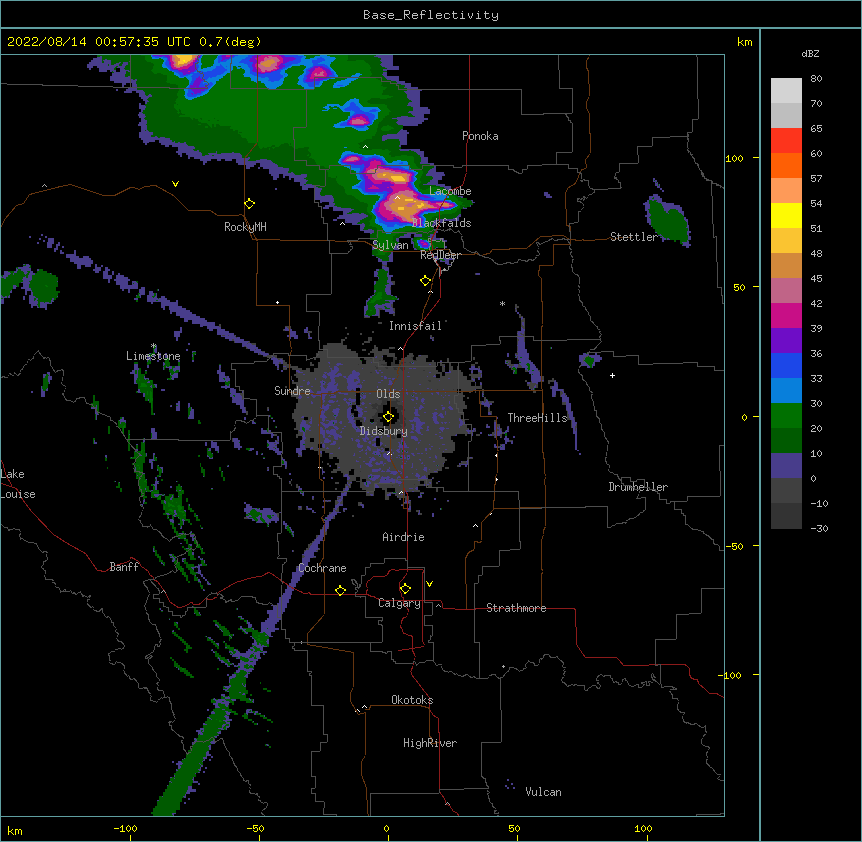Click the Sylvan label
The width and height of the screenshot is (862, 842).
(390, 245)
